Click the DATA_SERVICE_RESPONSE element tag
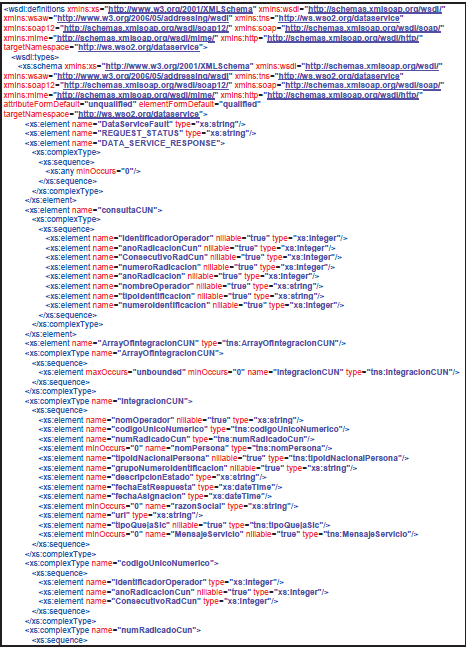 (125, 143)
